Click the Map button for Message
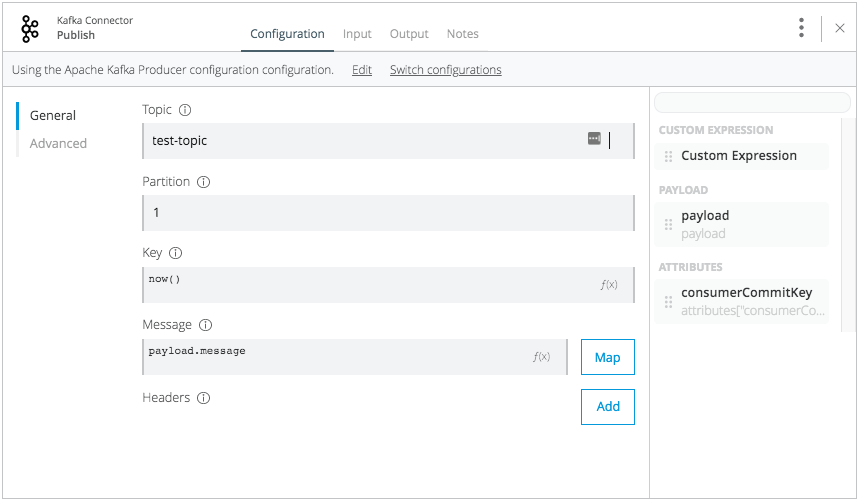Image resolution: width=858 pixels, height=500 pixels. (x=607, y=357)
